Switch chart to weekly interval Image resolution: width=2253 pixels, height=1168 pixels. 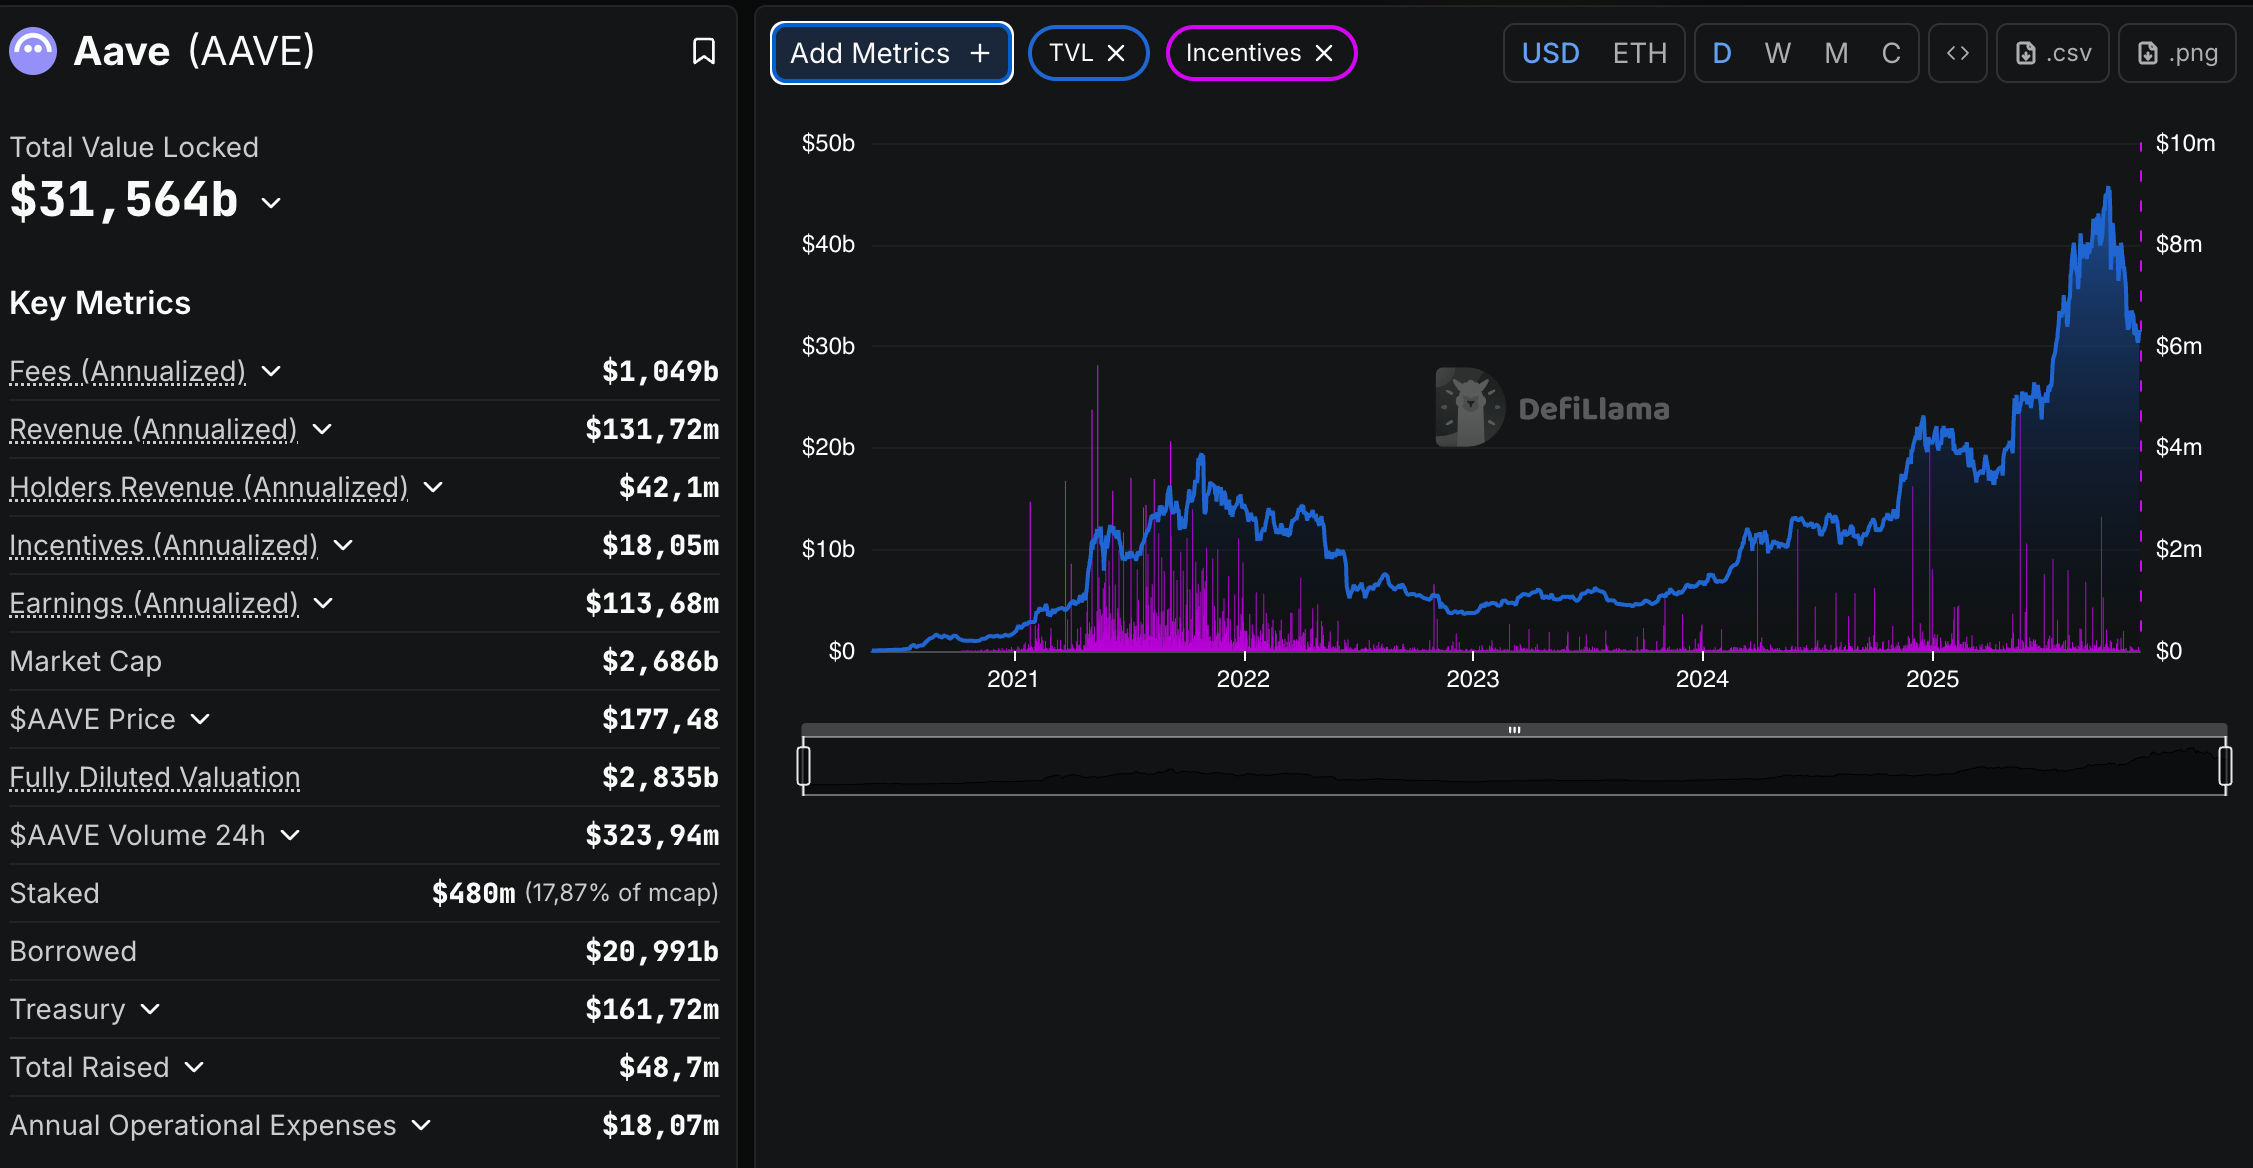click(x=1777, y=53)
